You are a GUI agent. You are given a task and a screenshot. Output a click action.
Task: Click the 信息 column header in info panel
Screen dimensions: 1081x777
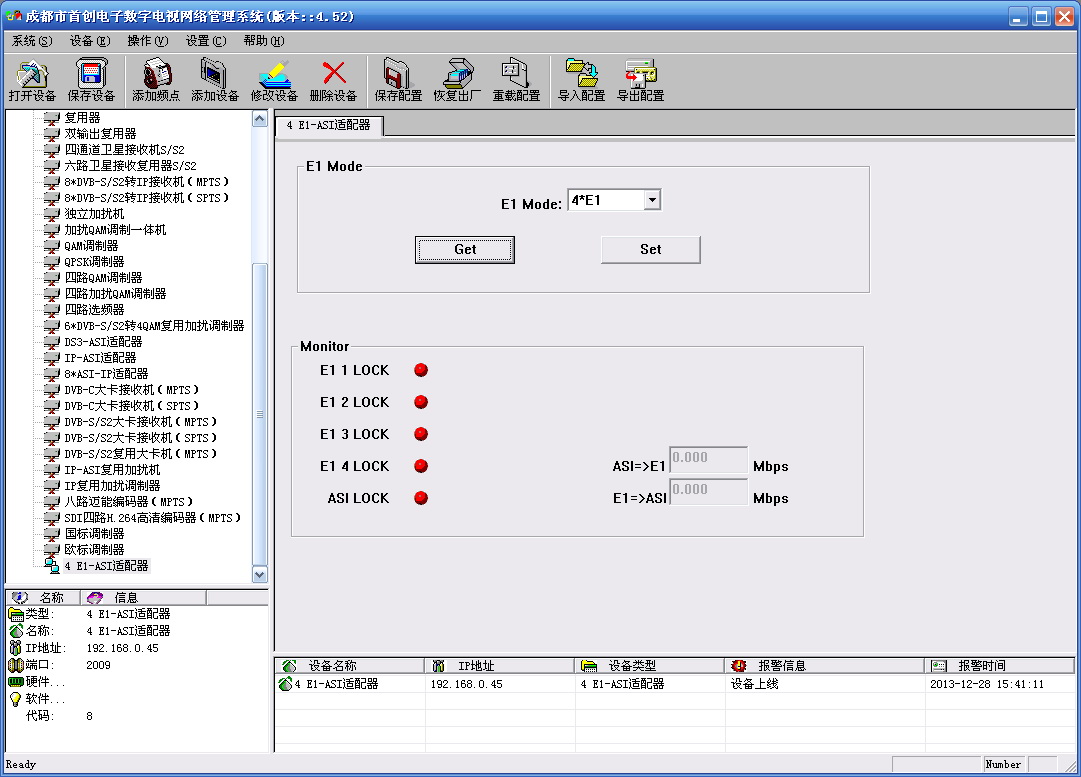click(143, 598)
